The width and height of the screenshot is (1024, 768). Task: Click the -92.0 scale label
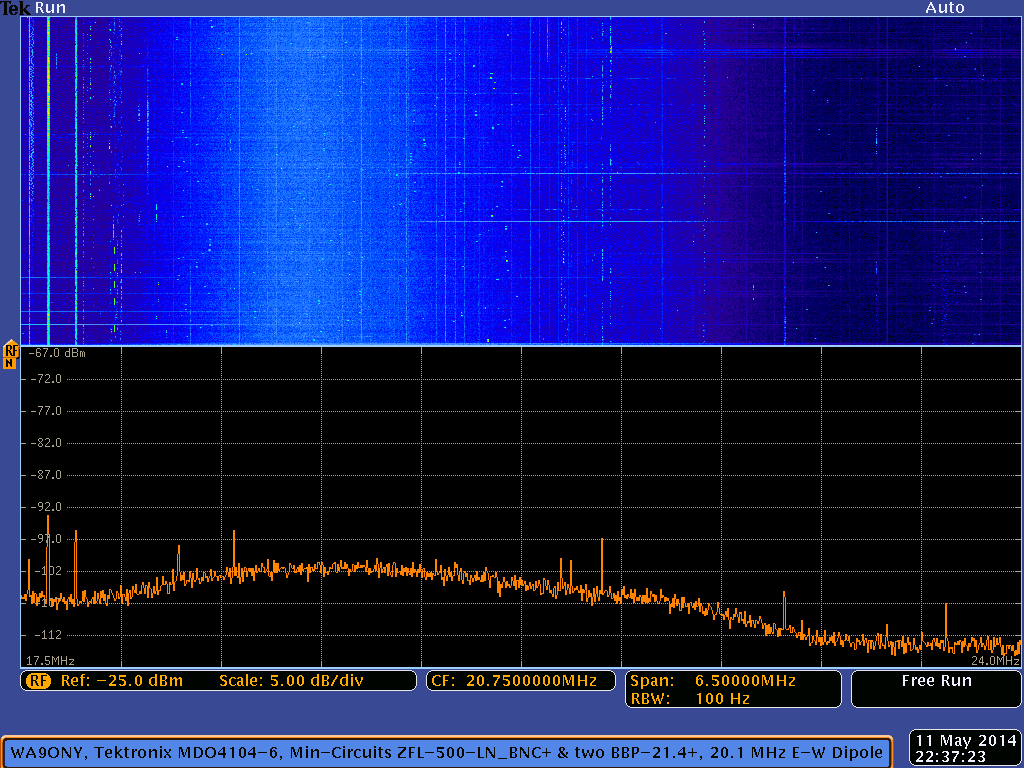click(x=46, y=507)
